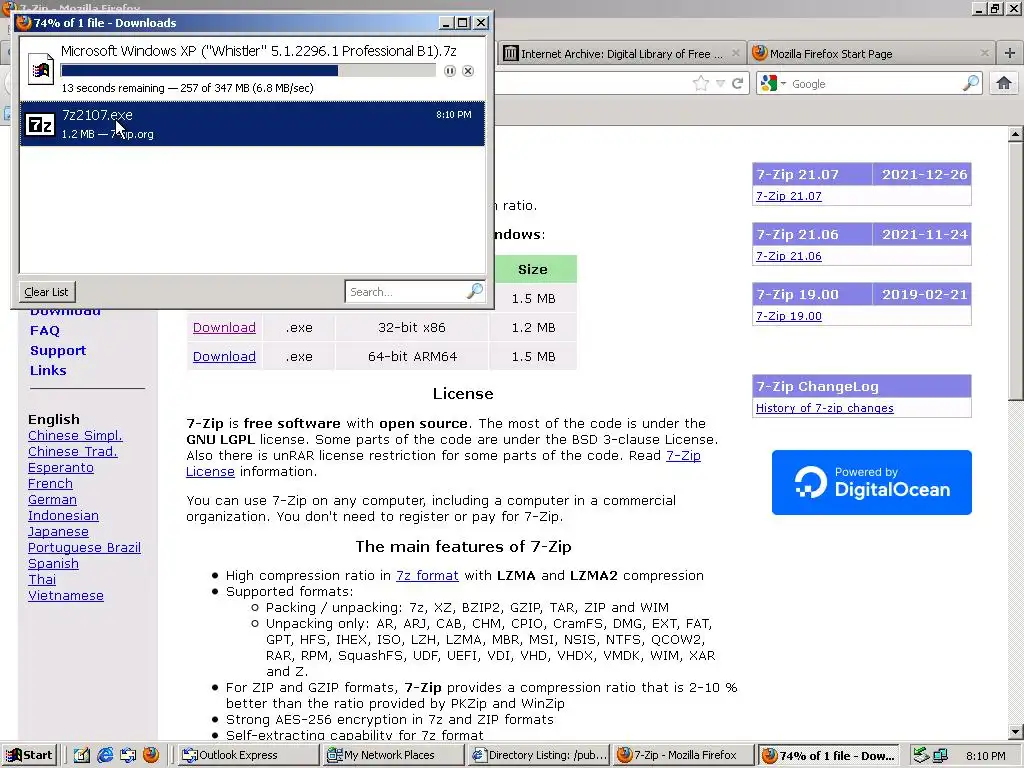Download the 64-bit ARM64 .exe
1024x768 pixels.
tap(224, 356)
